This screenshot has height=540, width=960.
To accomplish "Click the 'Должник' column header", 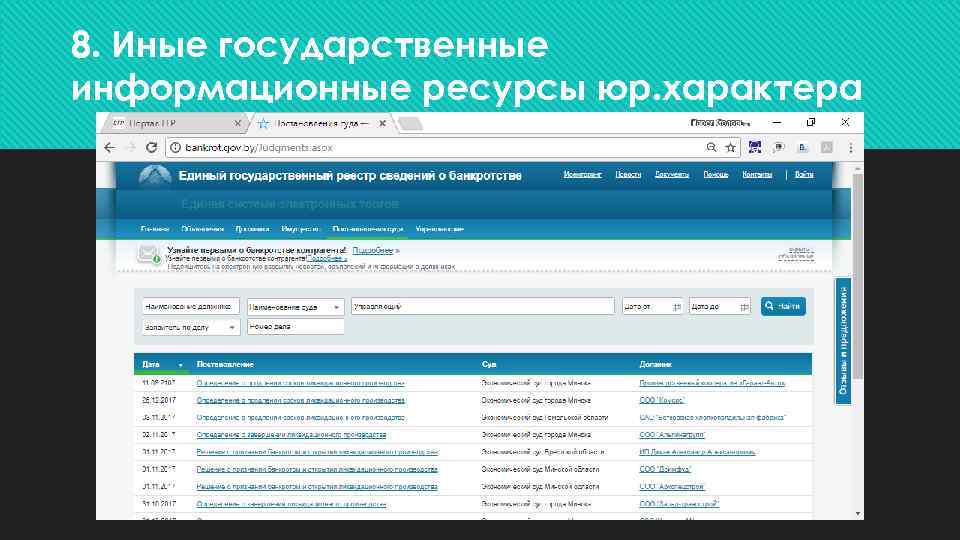I will pyautogui.click(x=655, y=364).
